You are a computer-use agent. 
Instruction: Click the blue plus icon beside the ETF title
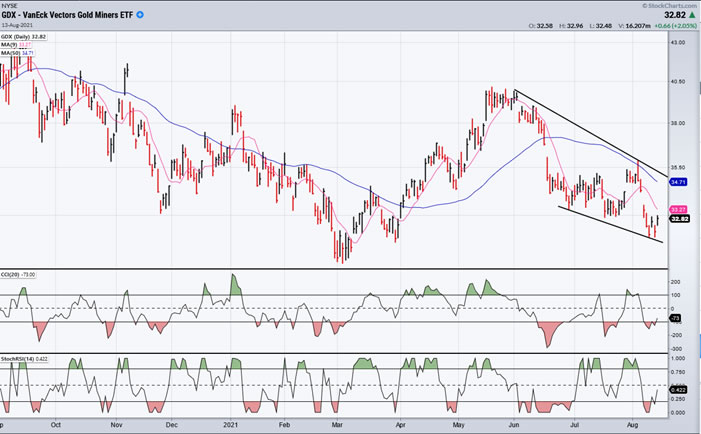tap(139, 16)
